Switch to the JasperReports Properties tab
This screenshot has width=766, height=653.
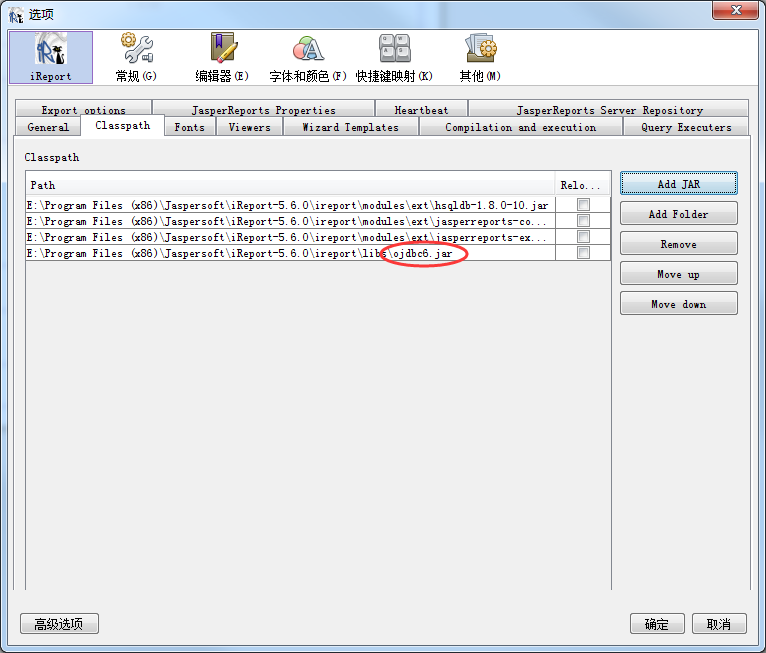[x=263, y=108]
